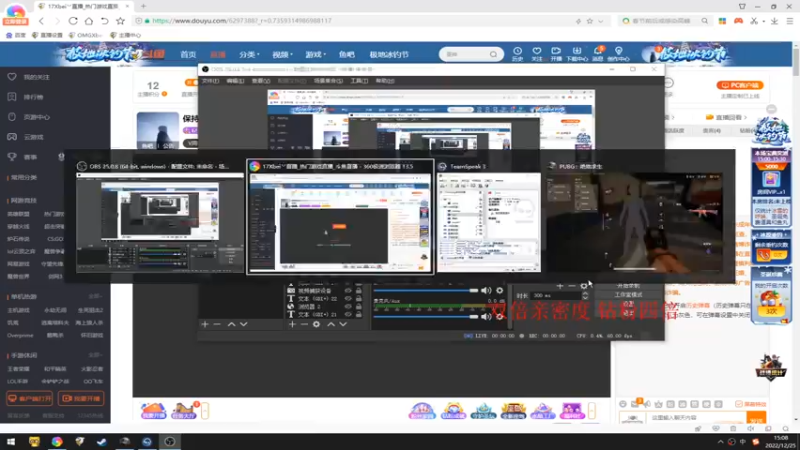Viewport: 800px width, 450px height.
Task: Click browser reload button
Action: (73, 21)
